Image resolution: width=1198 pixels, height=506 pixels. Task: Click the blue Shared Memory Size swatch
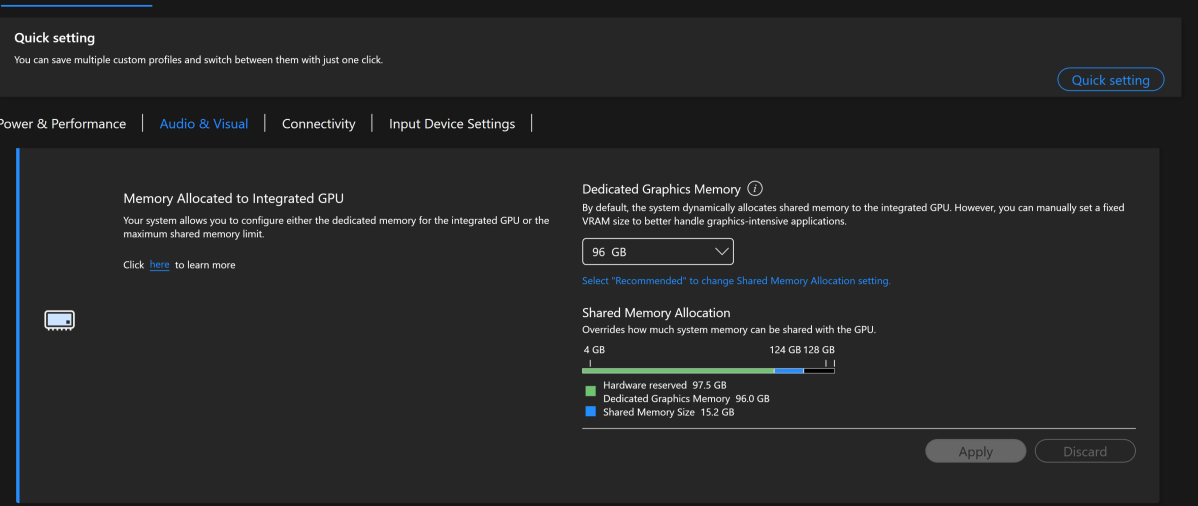click(x=591, y=411)
